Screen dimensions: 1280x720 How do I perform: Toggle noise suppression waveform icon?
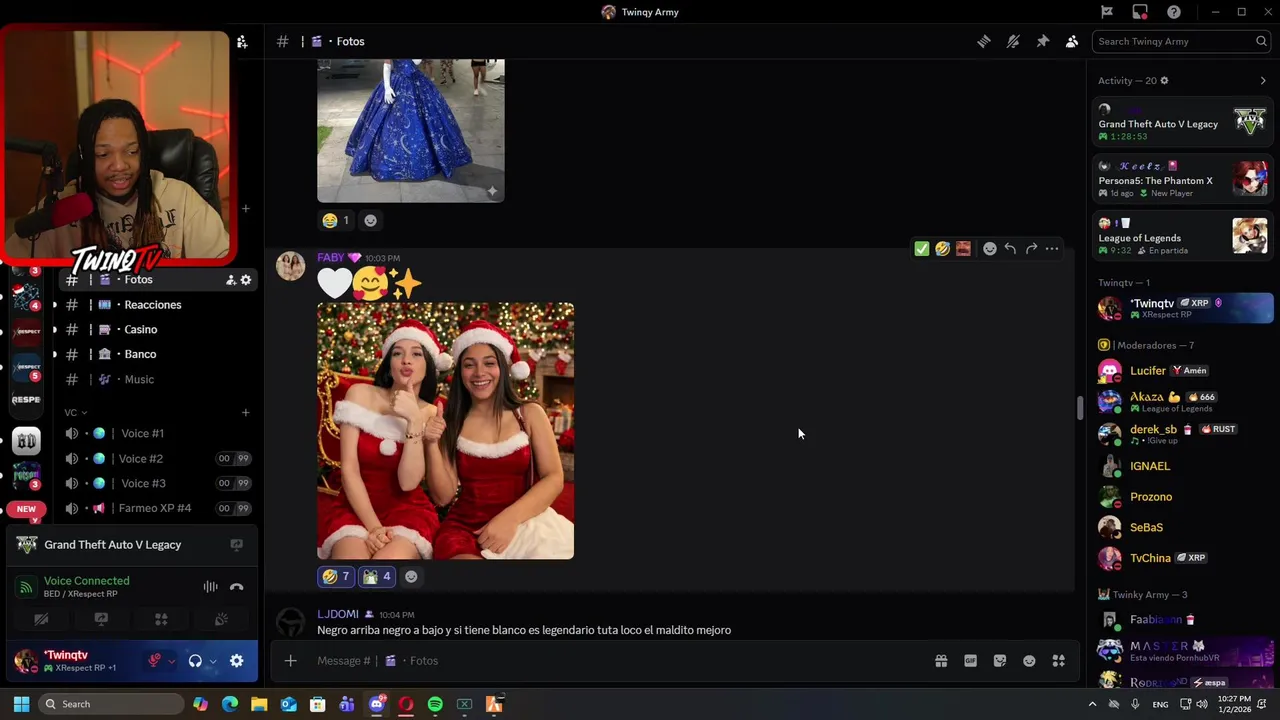[210, 587]
